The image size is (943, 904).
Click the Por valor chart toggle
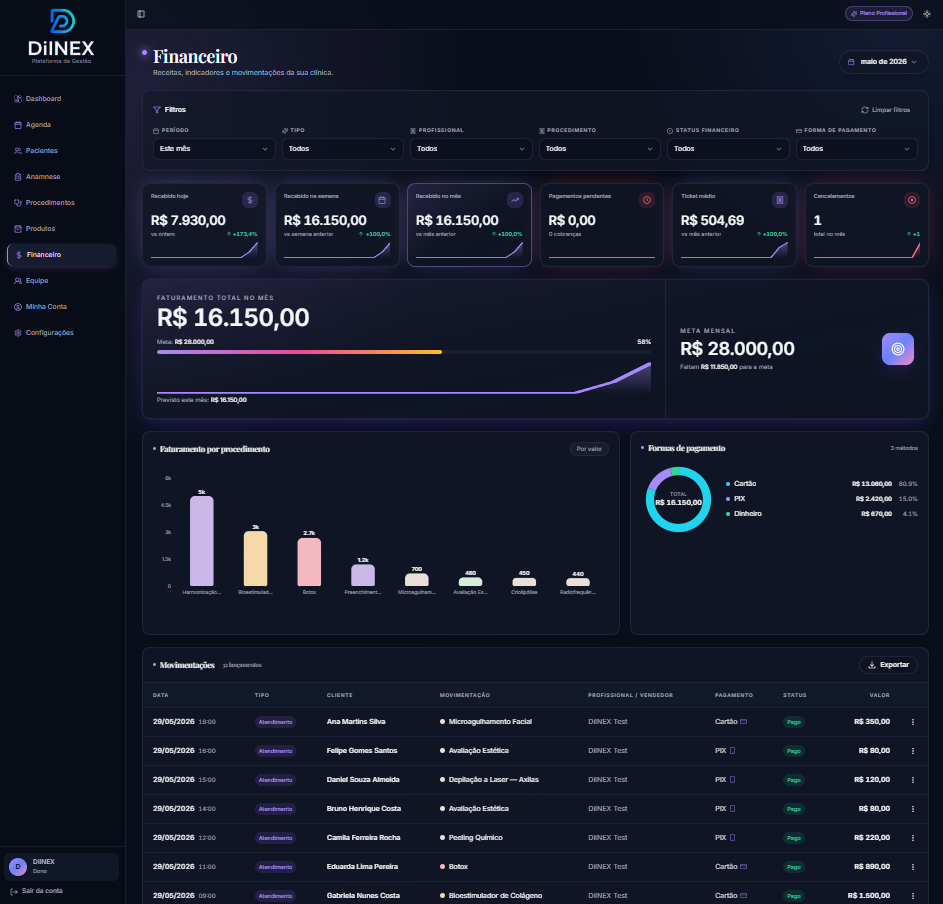tap(589, 449)
